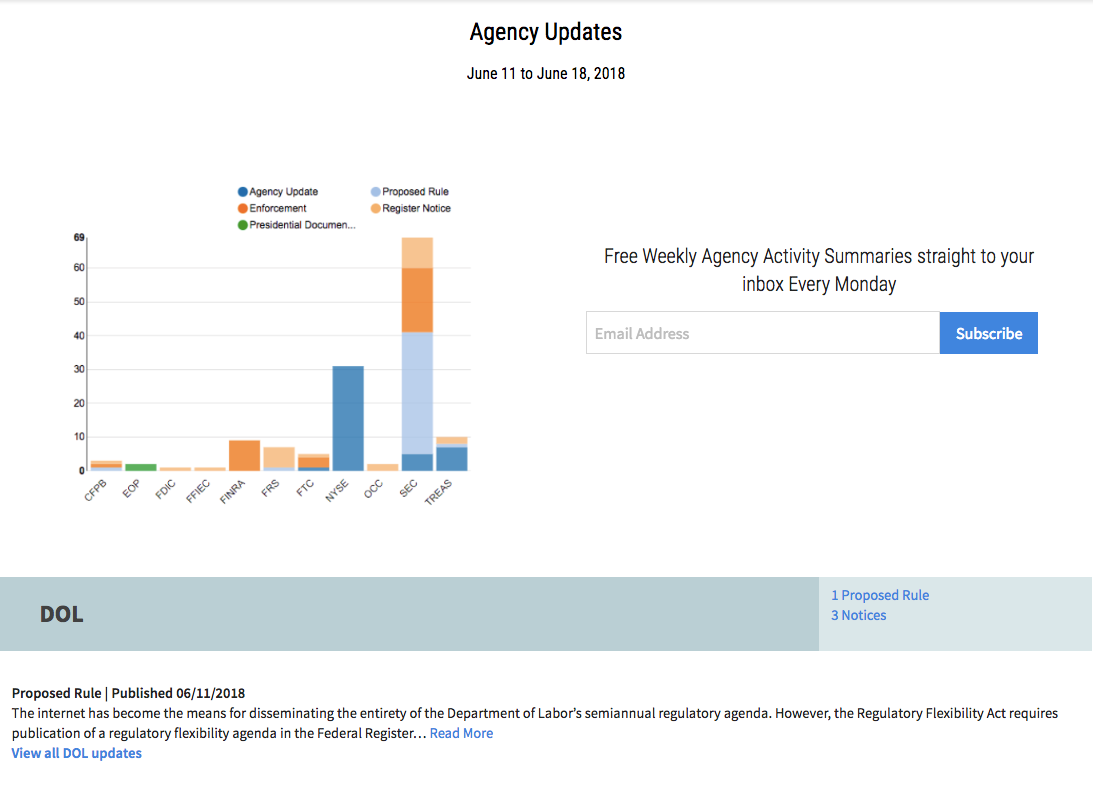This screenshot has width=1093, height=792.
Task: Click the TREAS axis label
Action: pos(438,492)
